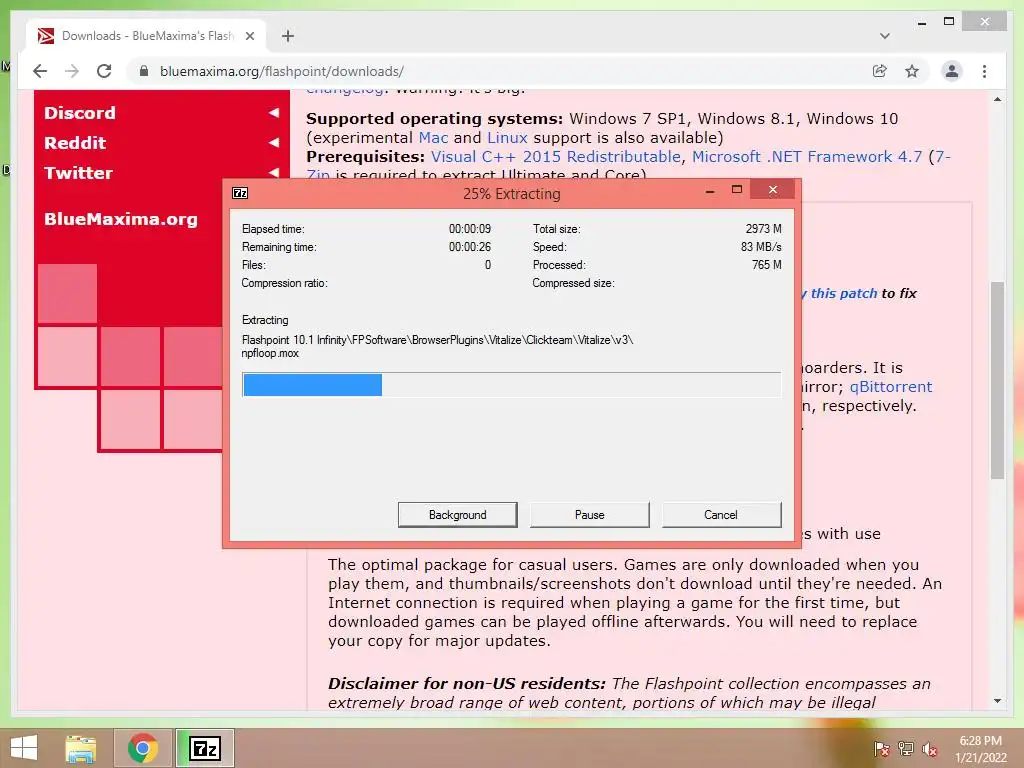
Task: Reload the page with the refresh icon
Action: pos(104,71)
